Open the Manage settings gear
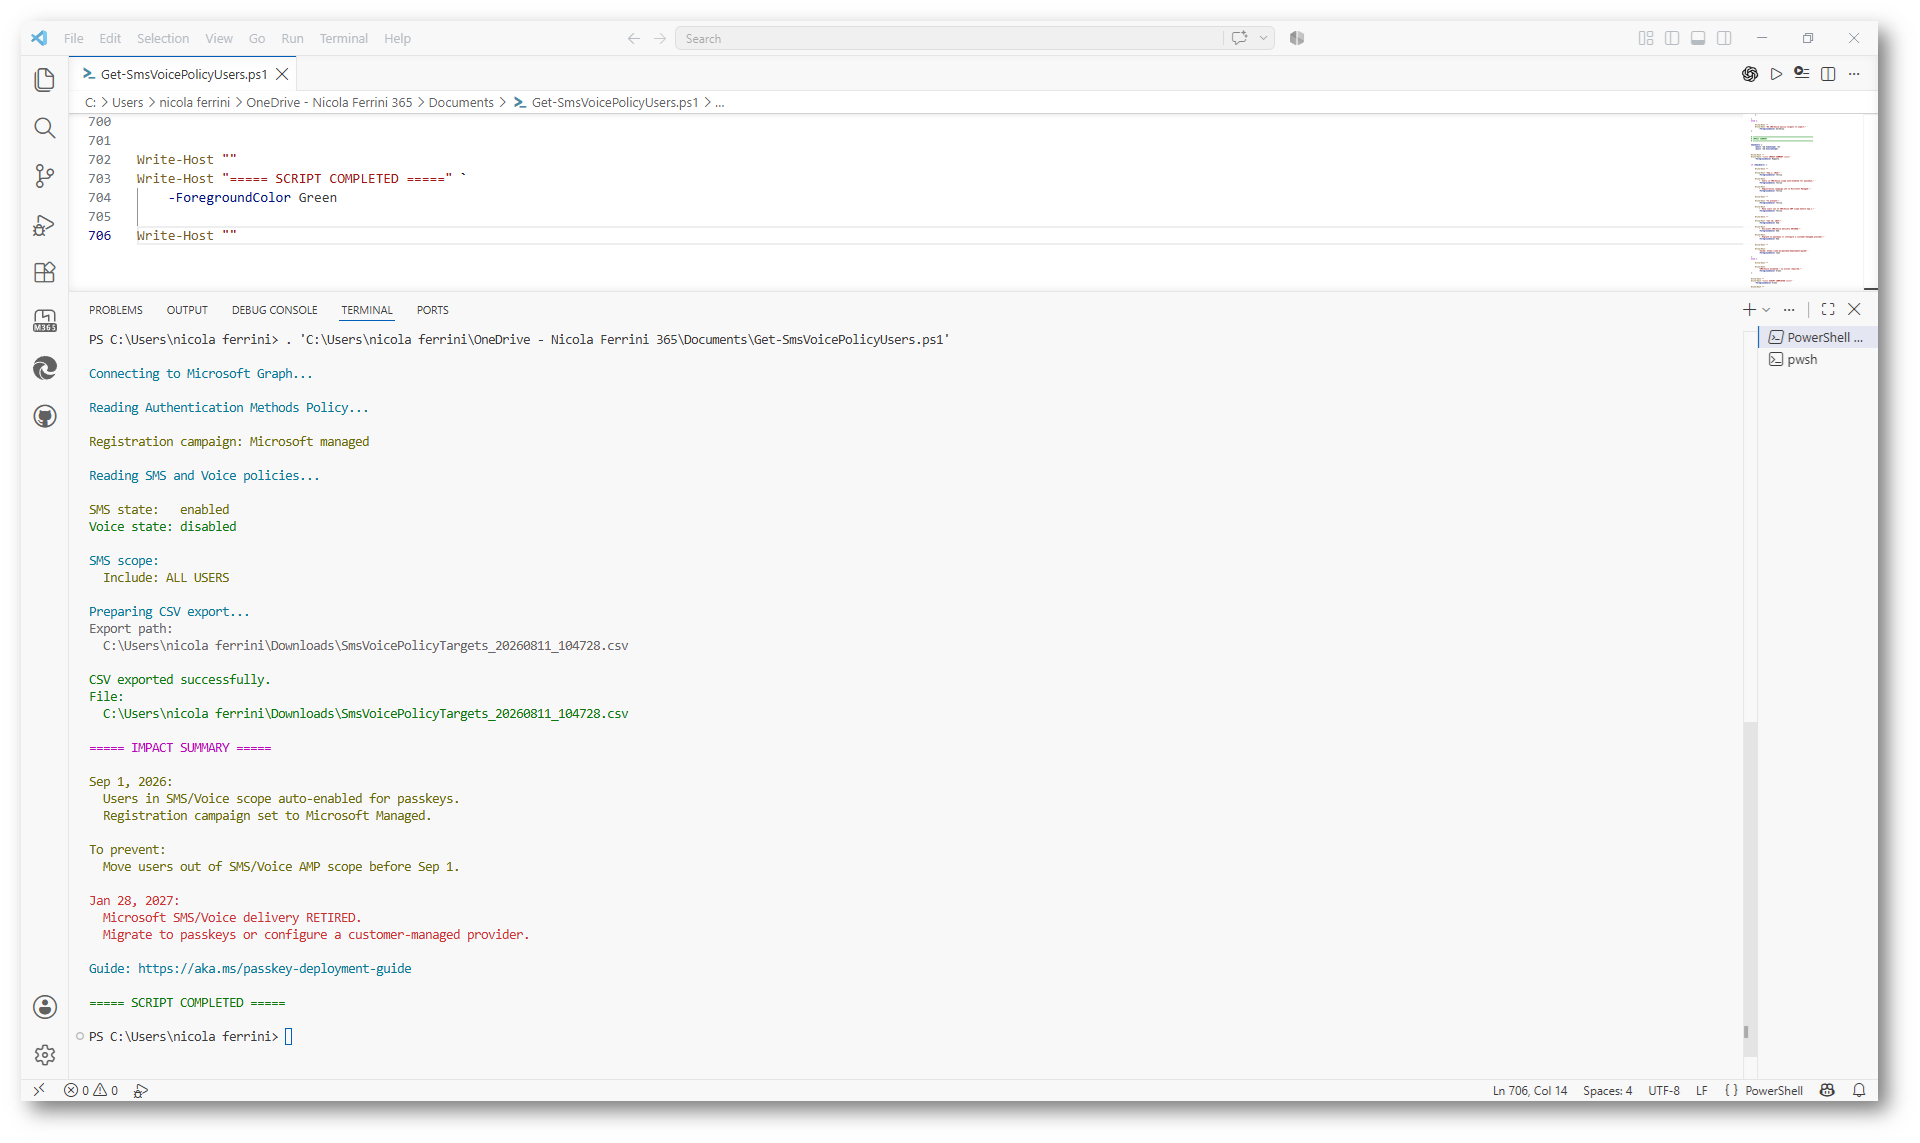The image size is (1920, 1143). [45, 1055]
